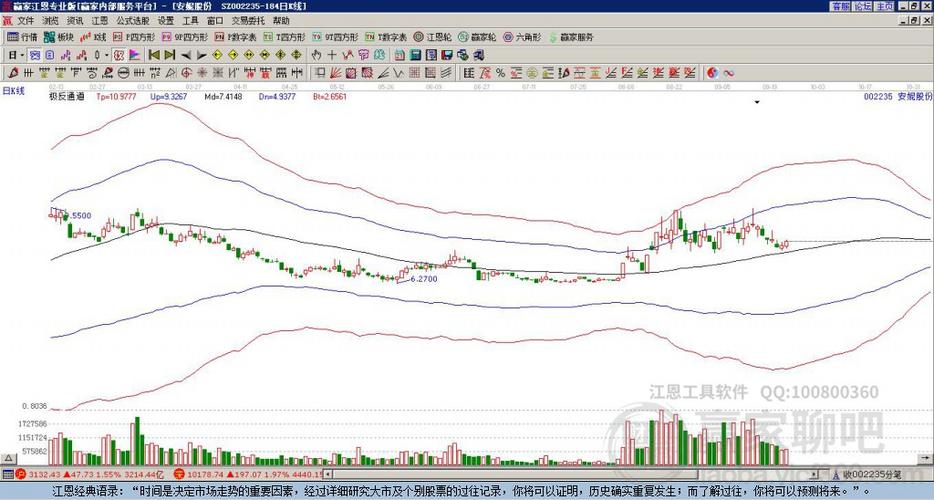This screenshot has height=500, width=934.
Task: Open the 9T四方形 tool
Action: pyautogui.click(x=335, y=37)
